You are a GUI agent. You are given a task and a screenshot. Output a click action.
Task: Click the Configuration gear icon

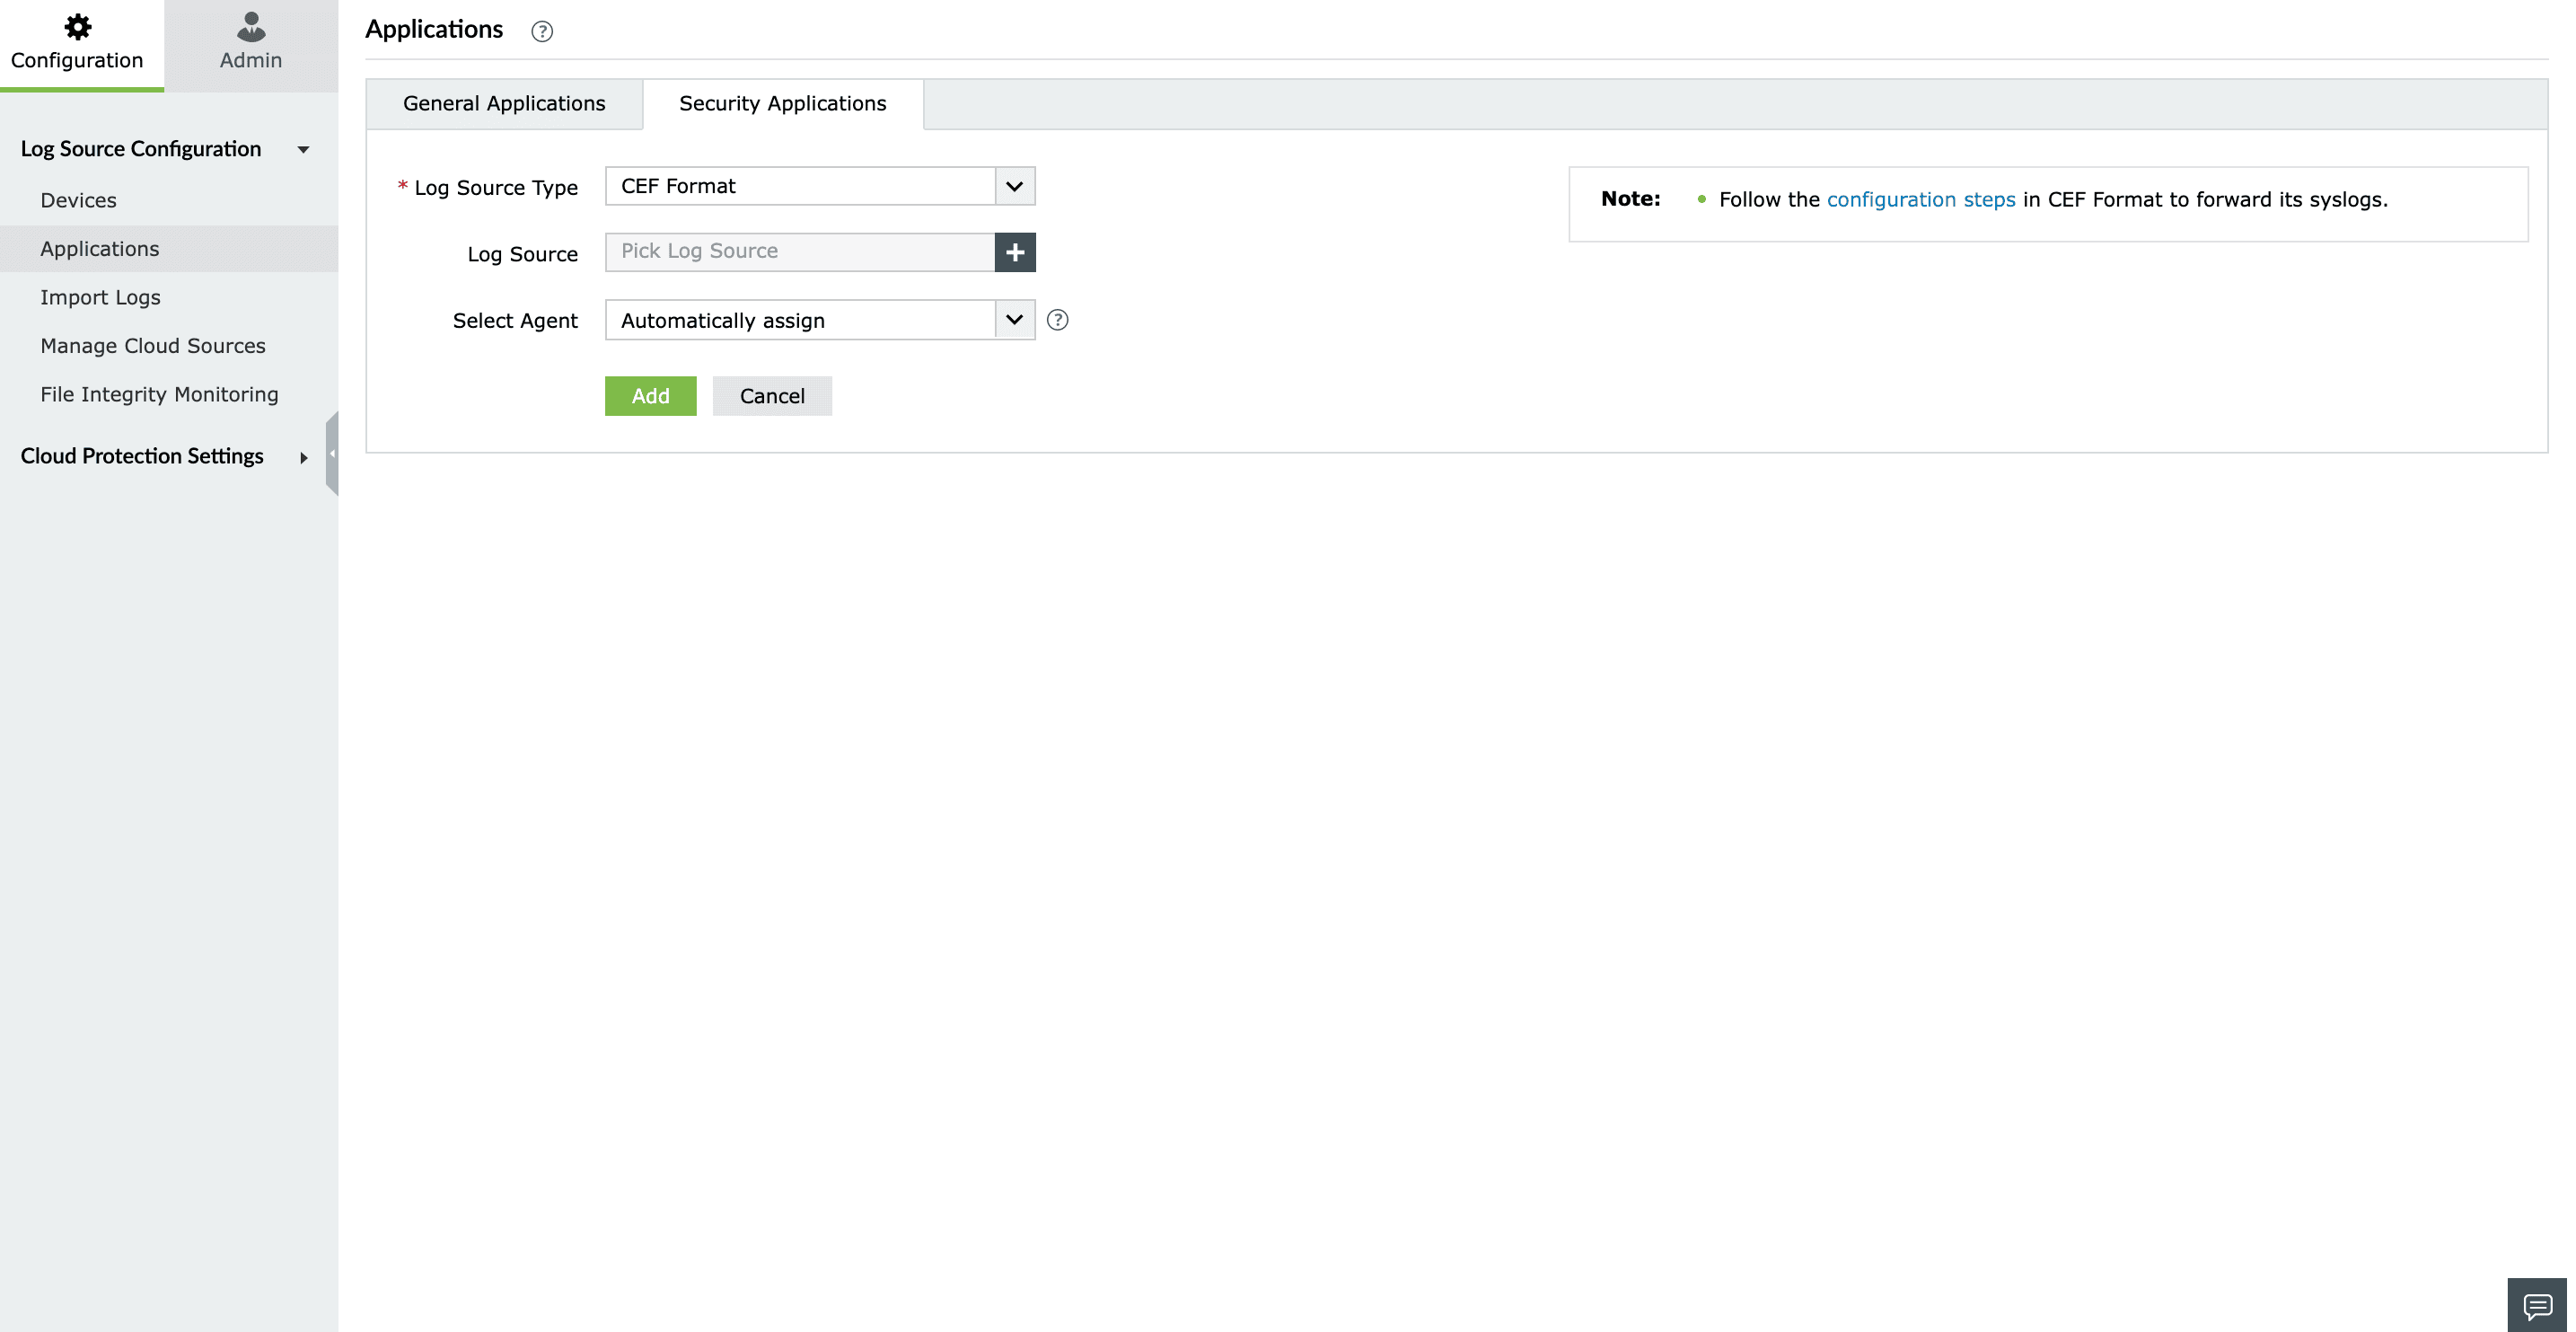77,26
